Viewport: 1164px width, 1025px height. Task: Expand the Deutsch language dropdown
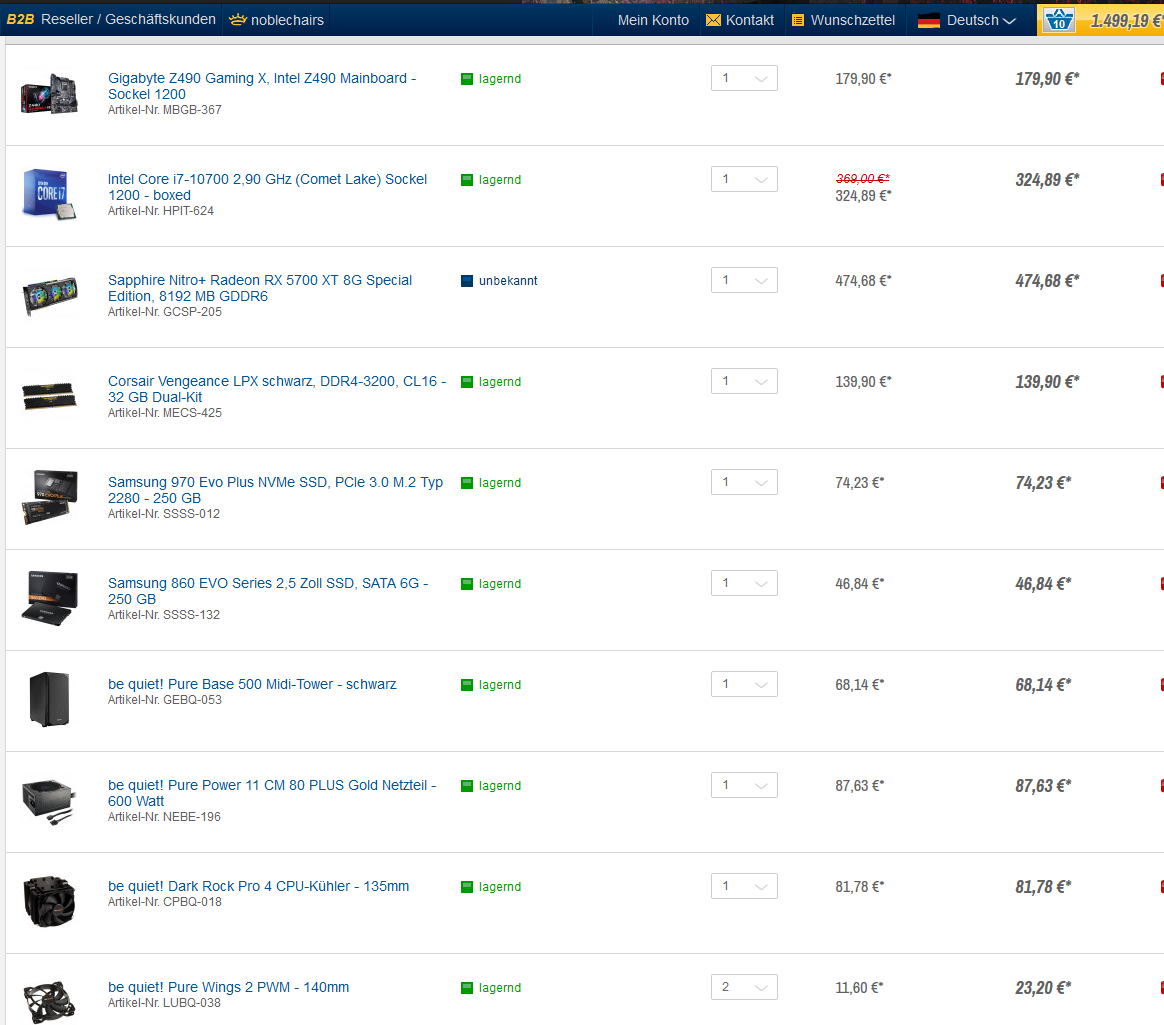tap(967, 20)
